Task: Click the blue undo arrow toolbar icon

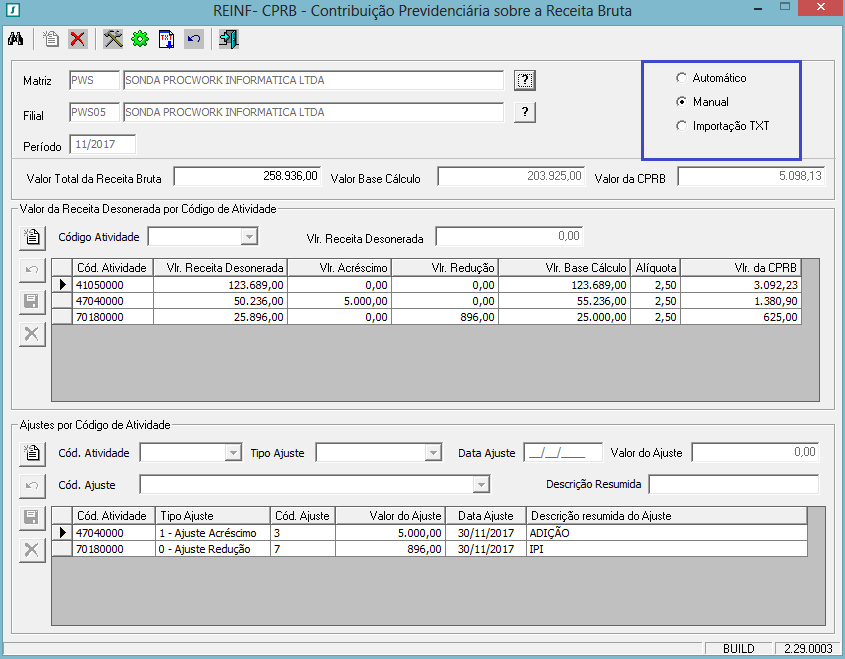Action: [x=194, y=40]
